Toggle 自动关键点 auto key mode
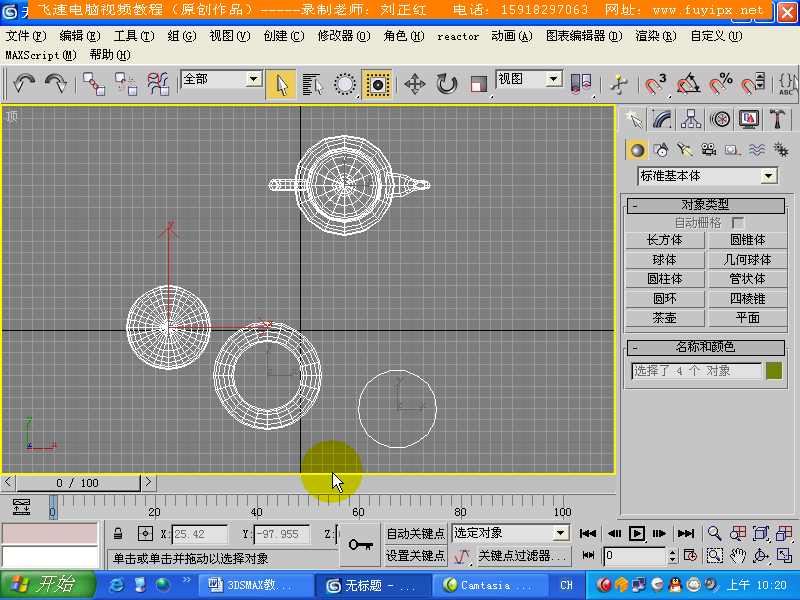Screen dimensions: 800x600 [x=416, y=534]
